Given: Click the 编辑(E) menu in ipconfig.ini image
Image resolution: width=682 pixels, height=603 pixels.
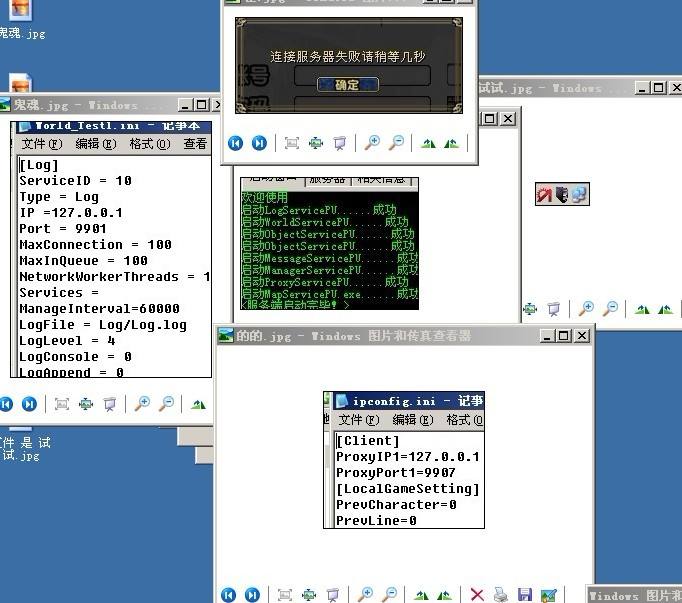Looking at the screenshot, I should (413, 420).
